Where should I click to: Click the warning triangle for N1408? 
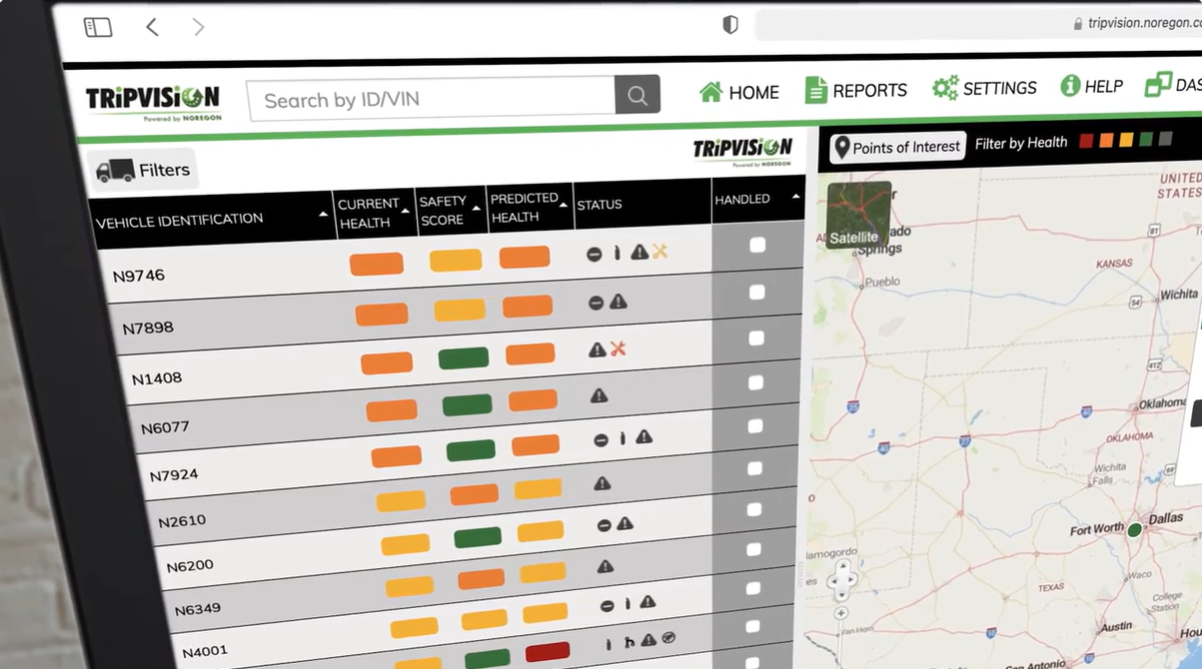[x=597, y=350]
